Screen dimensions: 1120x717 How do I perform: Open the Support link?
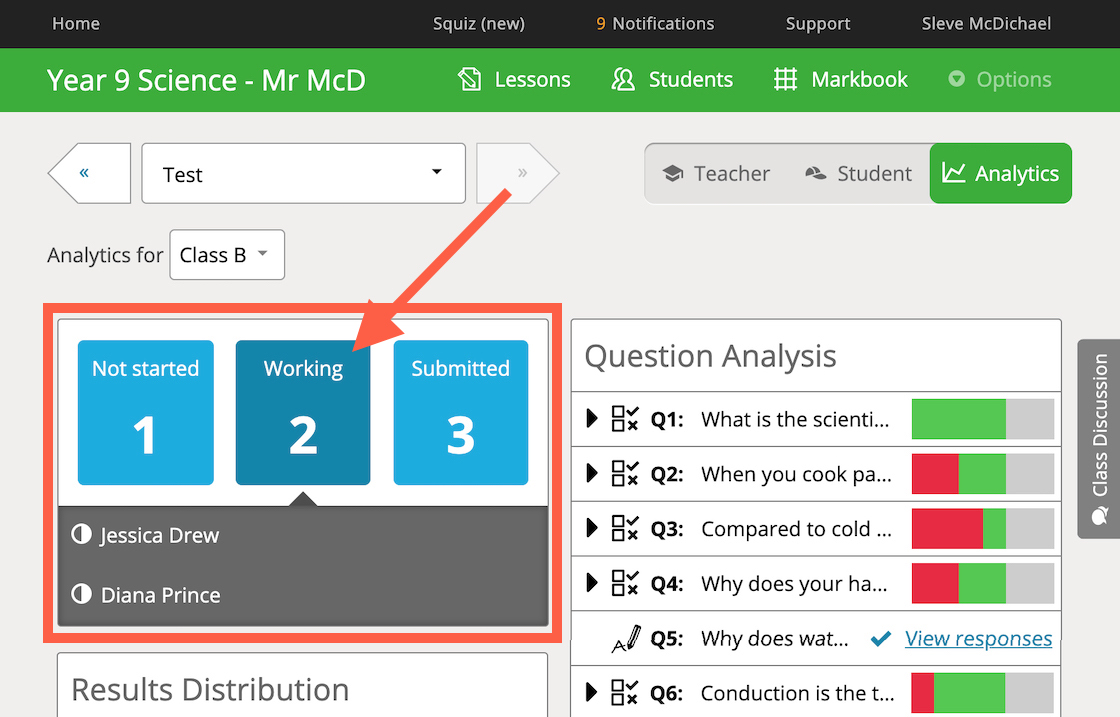pyautogui.click(x=818, y=24)
